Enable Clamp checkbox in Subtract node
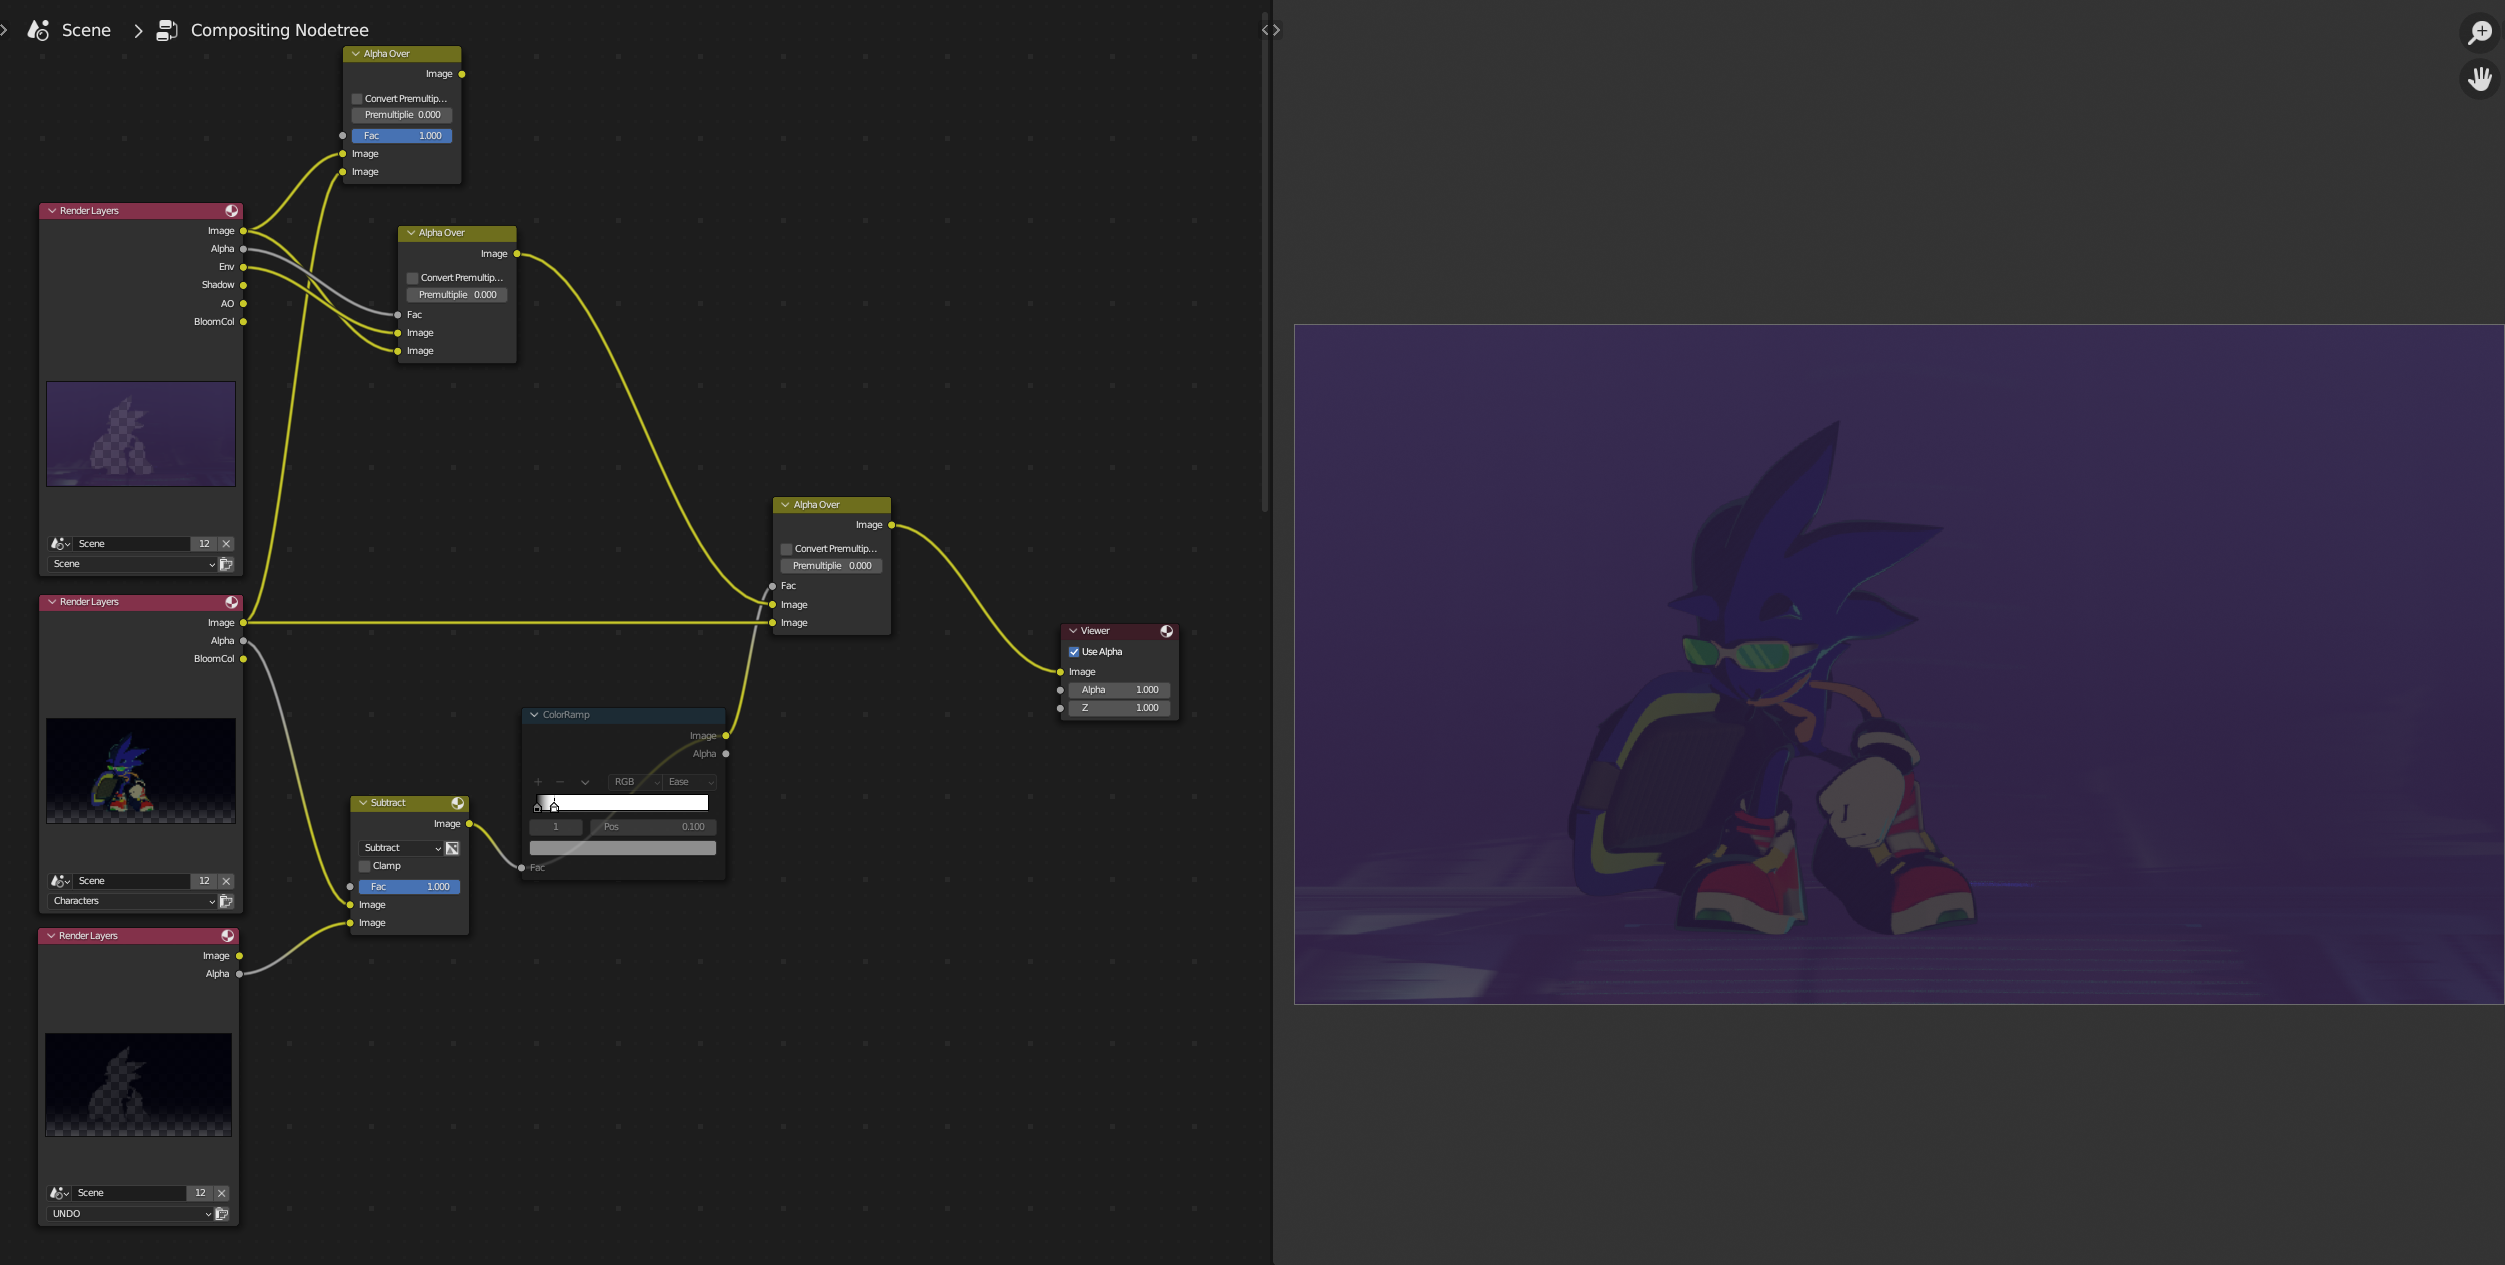 pos(365,866)
